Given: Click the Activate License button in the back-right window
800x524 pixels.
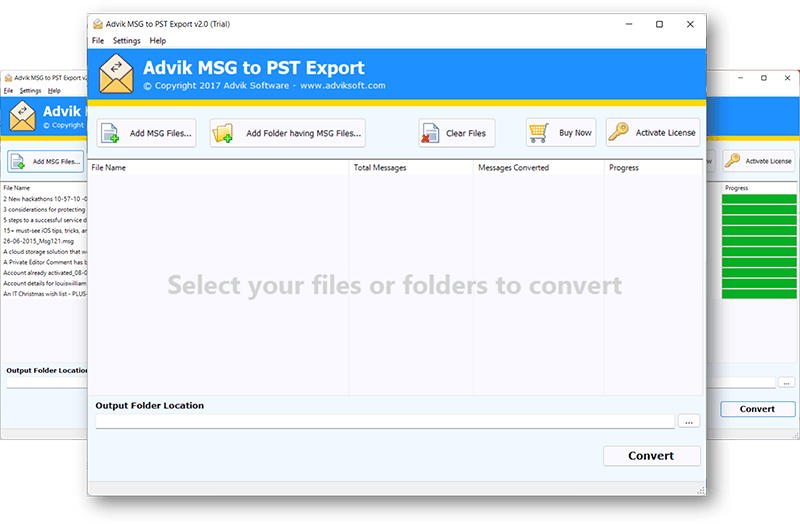Looking at the screenshot, I should coord(758,161).
